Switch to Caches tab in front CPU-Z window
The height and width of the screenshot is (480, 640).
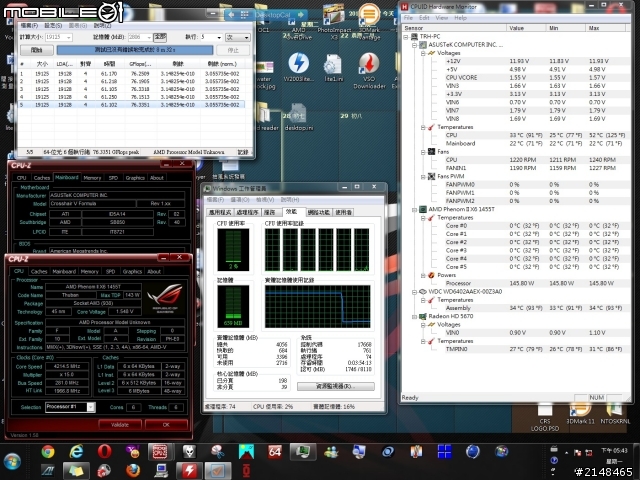point(39,271)
